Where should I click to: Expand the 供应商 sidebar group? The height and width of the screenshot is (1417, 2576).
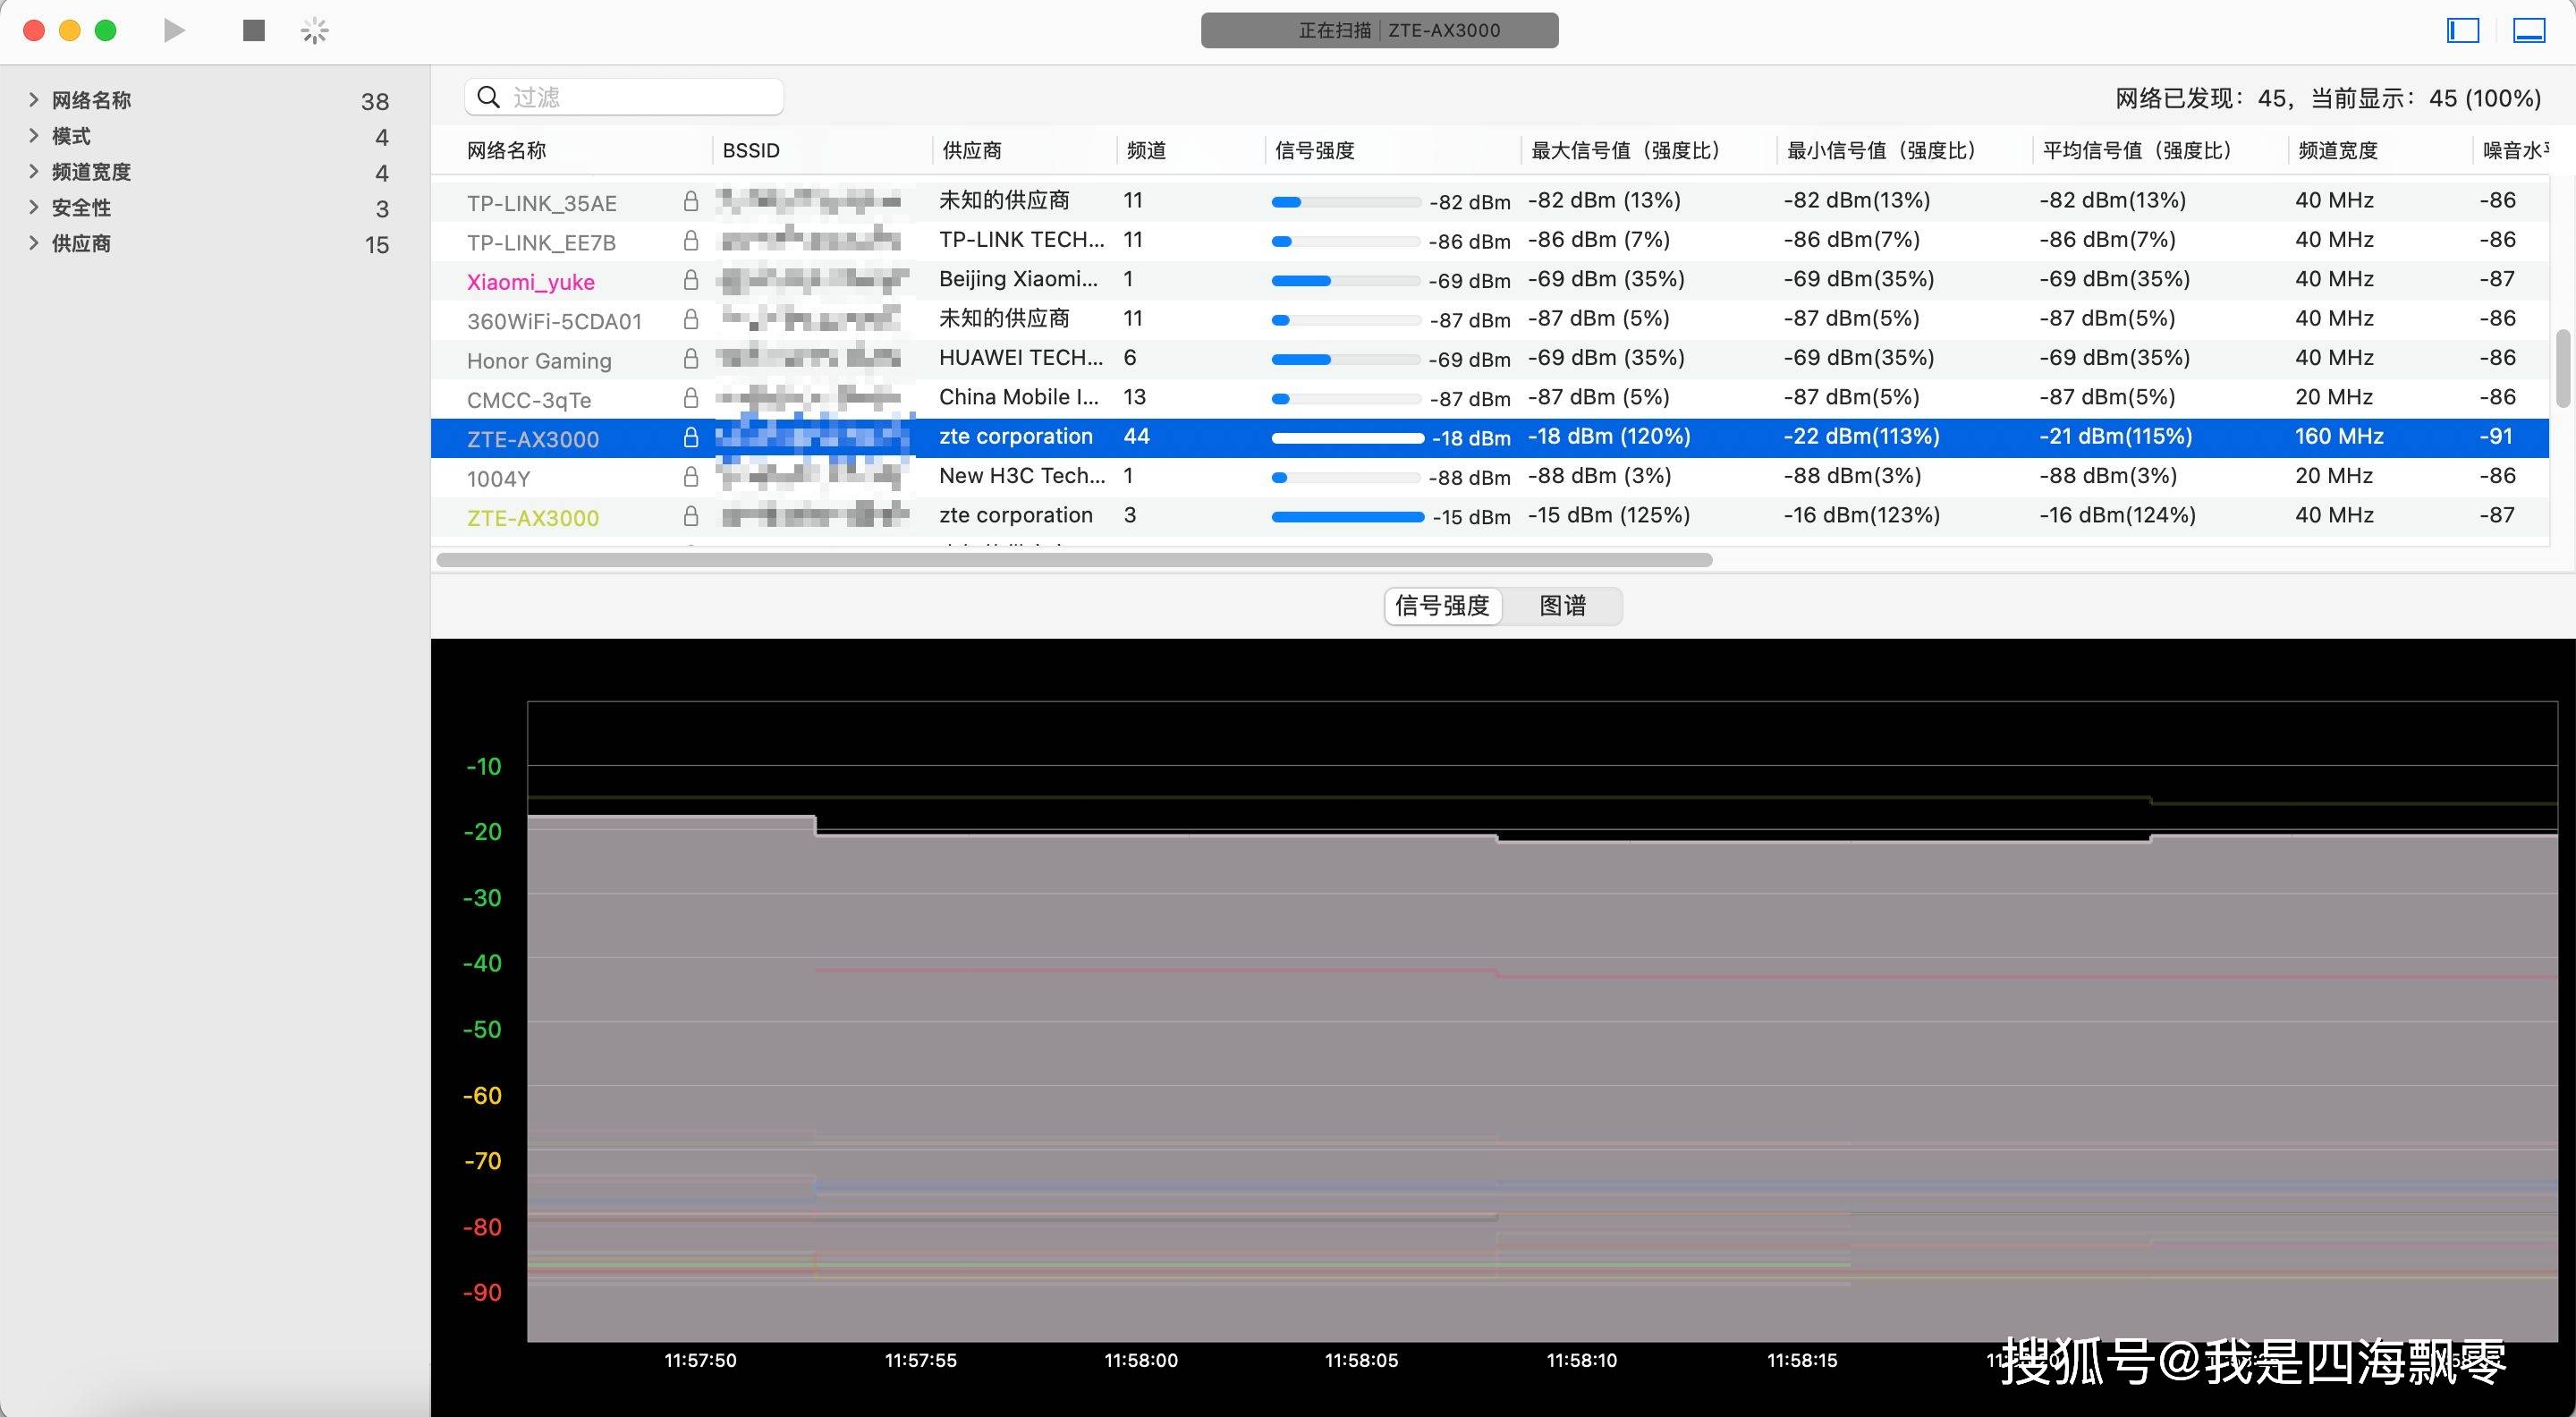pos(33,243)
